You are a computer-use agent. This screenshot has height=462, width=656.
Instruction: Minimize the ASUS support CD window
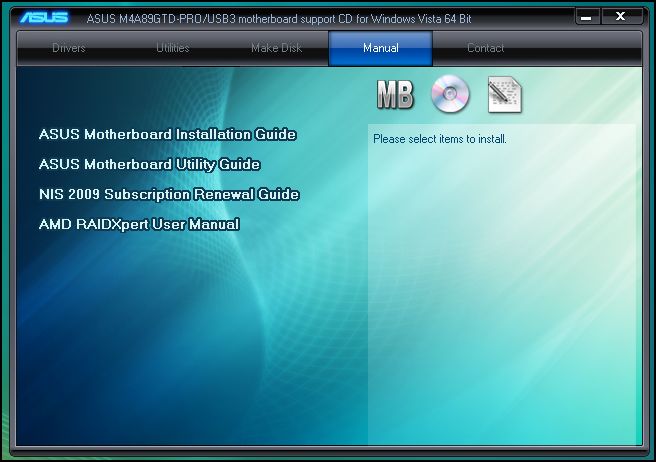point(587,17)
